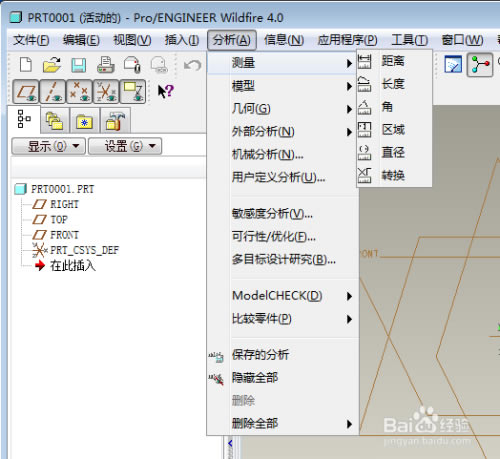This screenshot has width=500, height=459.
Task: Choose 用户定义分析(U)... menu entry
Action: pyautogui.click(x=282, y=177)
